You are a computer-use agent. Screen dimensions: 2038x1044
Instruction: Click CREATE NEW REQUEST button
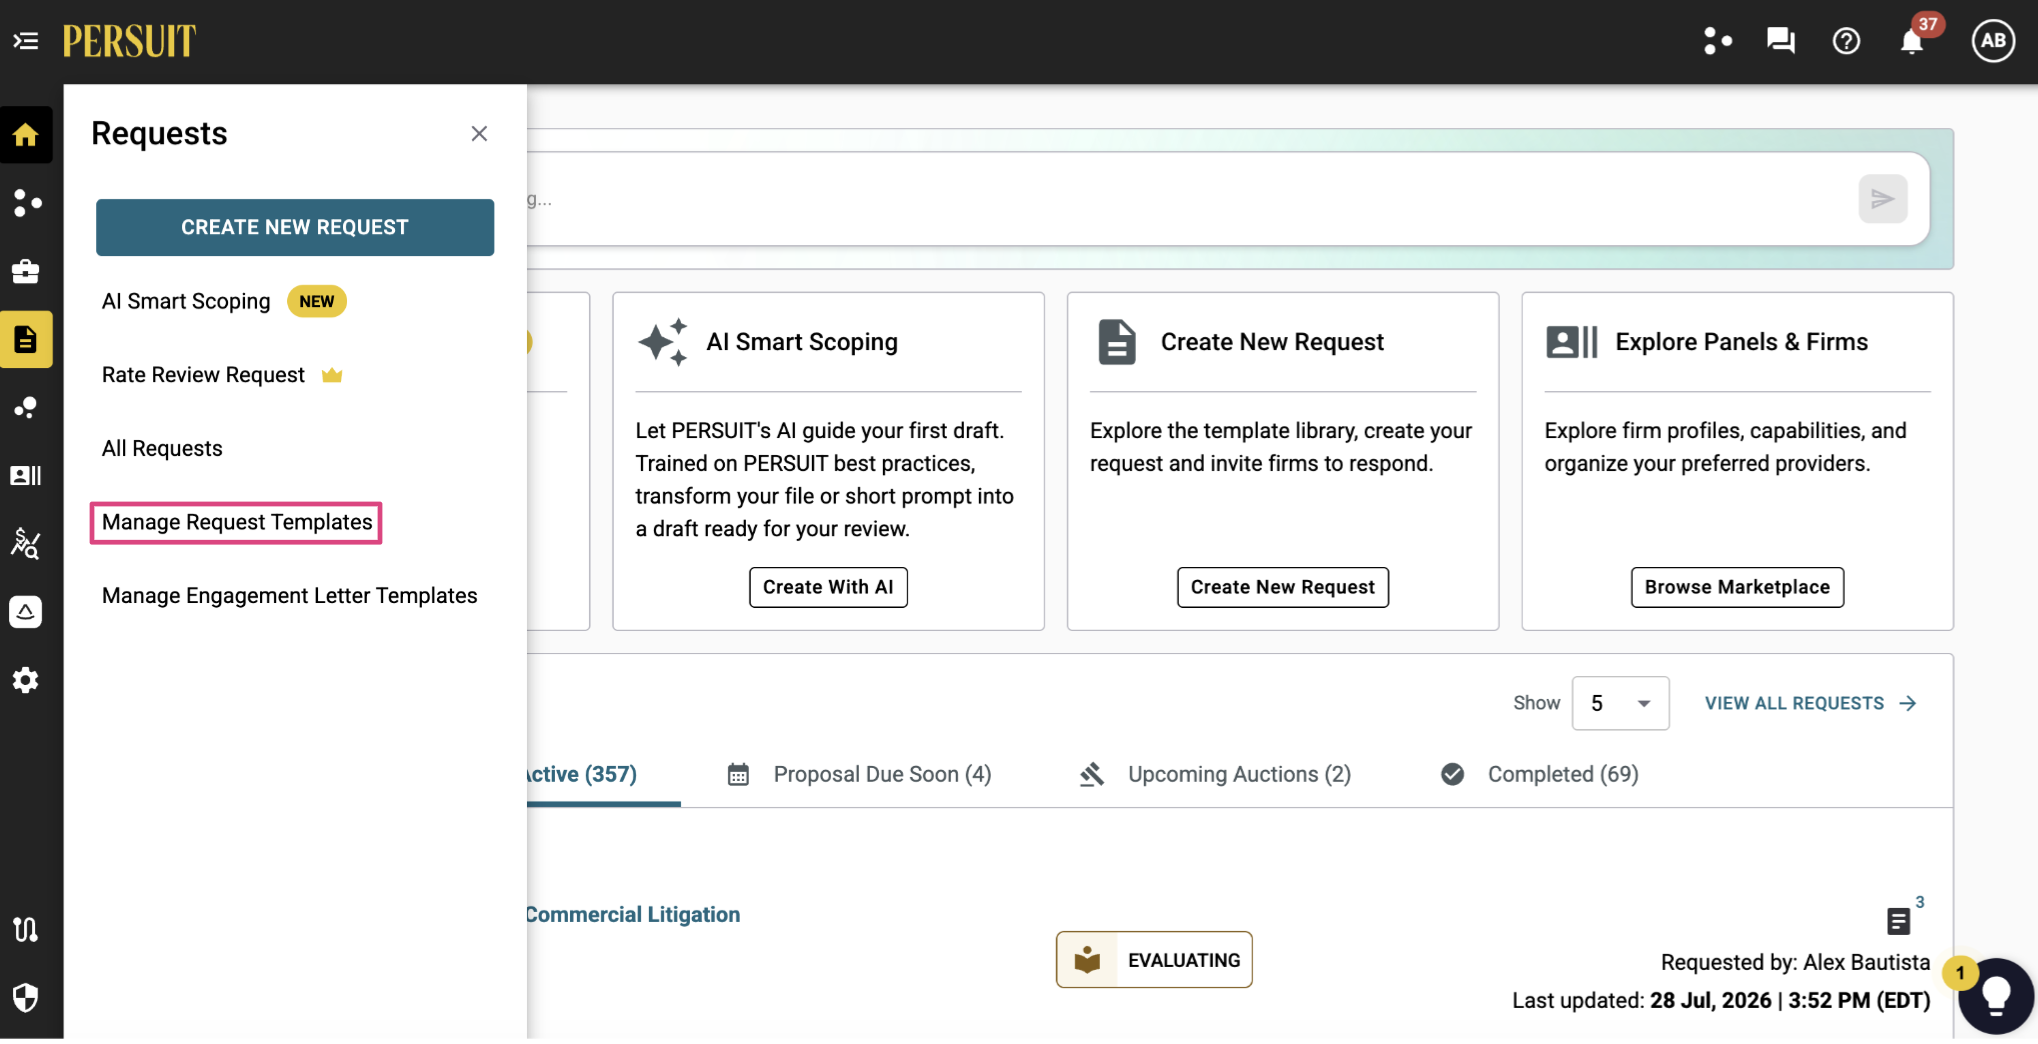(x=295, y=227)
